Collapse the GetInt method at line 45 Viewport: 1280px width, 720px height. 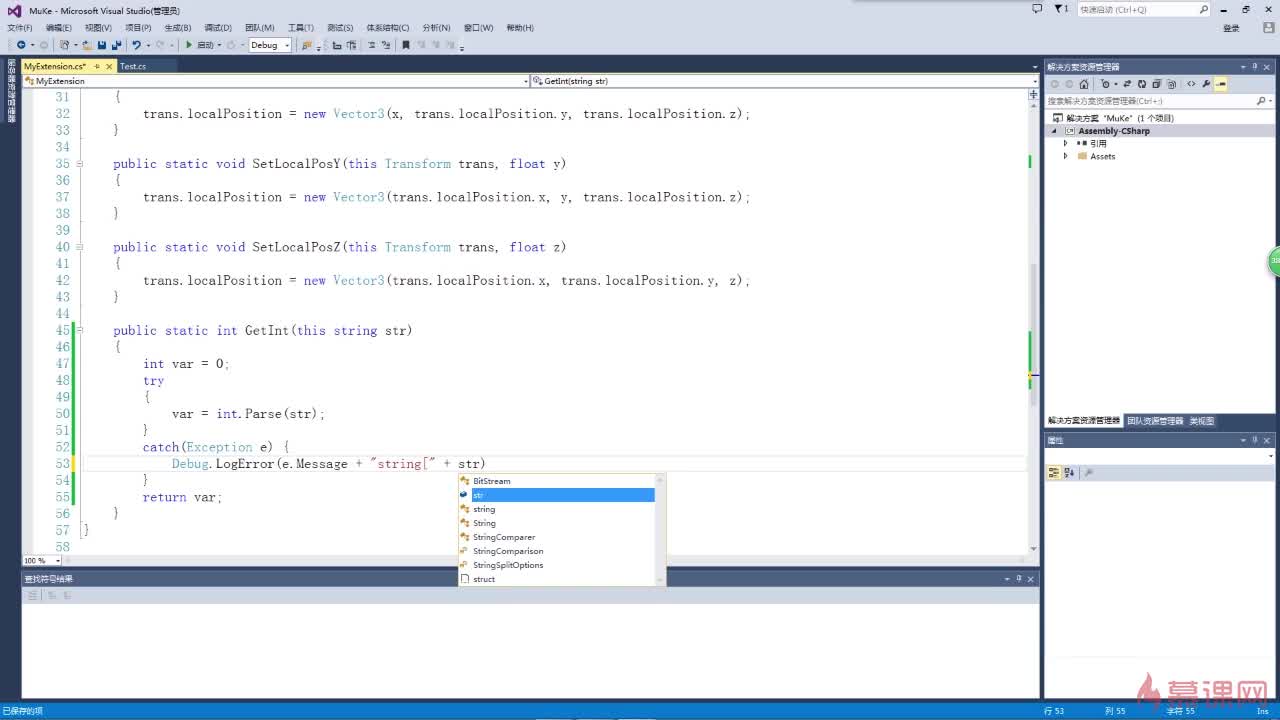click(x=80, y=330)
